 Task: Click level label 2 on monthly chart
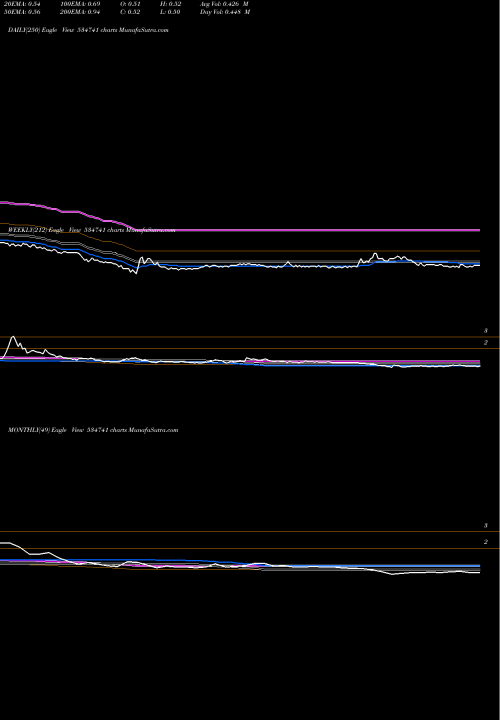485,542
